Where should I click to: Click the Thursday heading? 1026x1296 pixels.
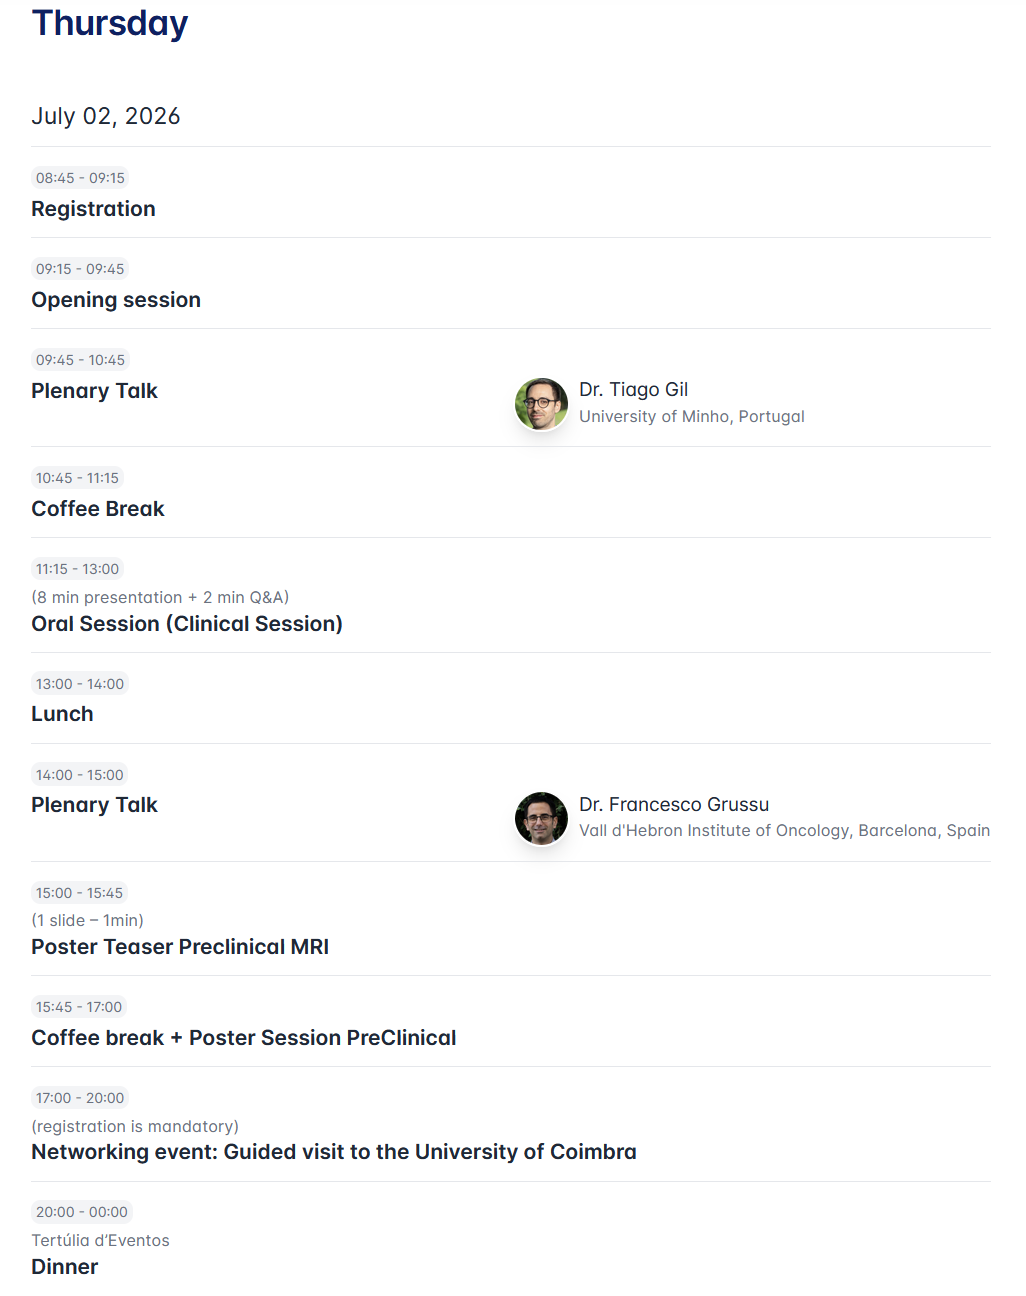(110, 23)
